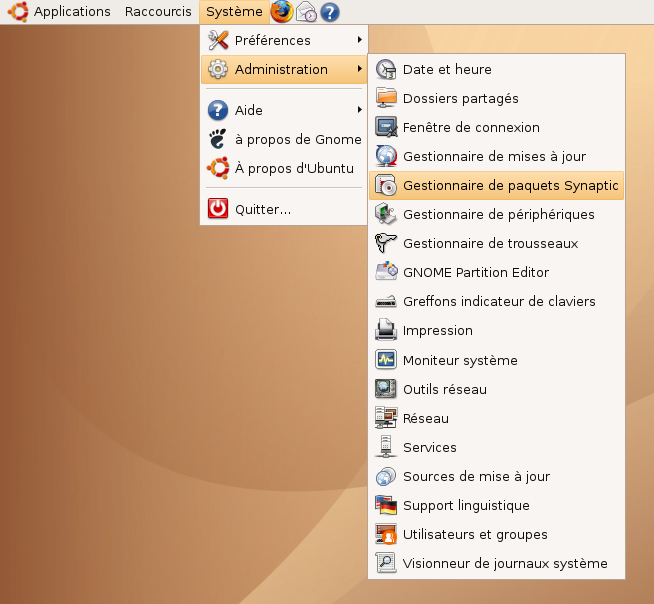Screen dimensions: 654x604
Task: Click the Firefox browser icon in top panel
Action: pos(282,12)
